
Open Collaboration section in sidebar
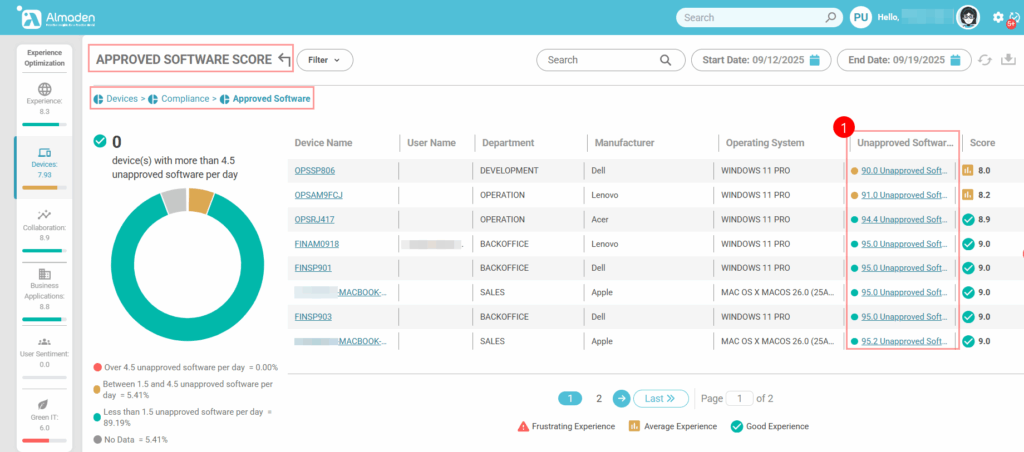tap(43, 225)
